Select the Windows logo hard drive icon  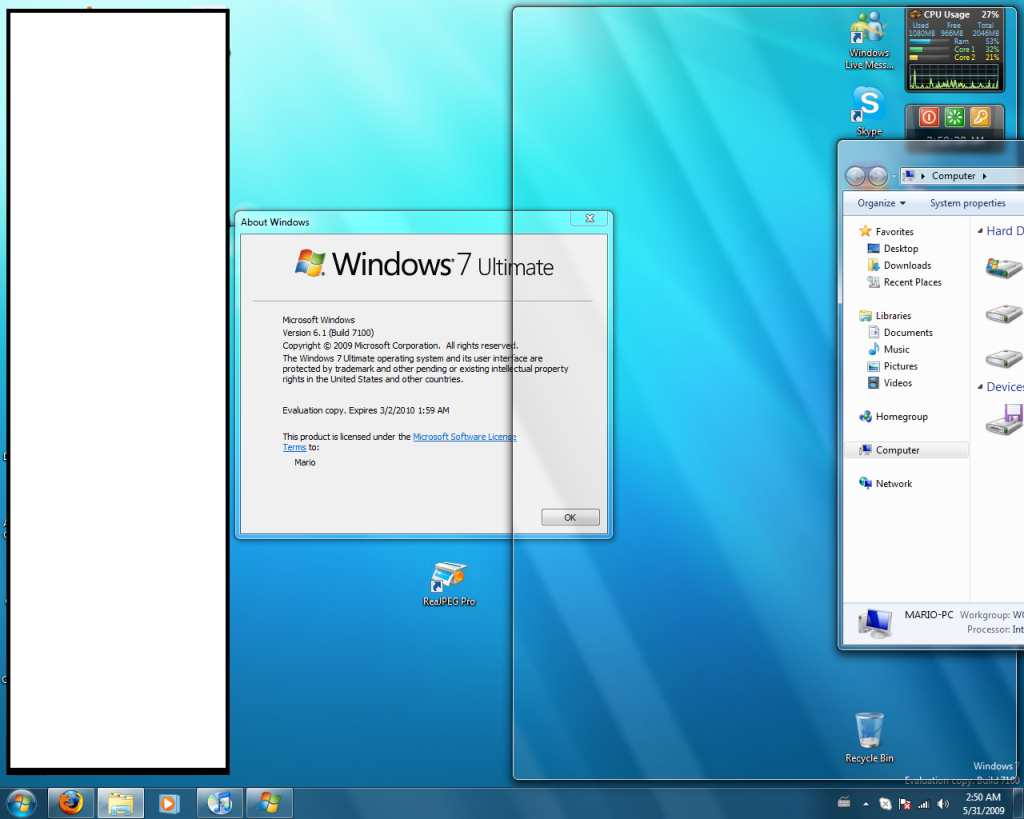1003,268
